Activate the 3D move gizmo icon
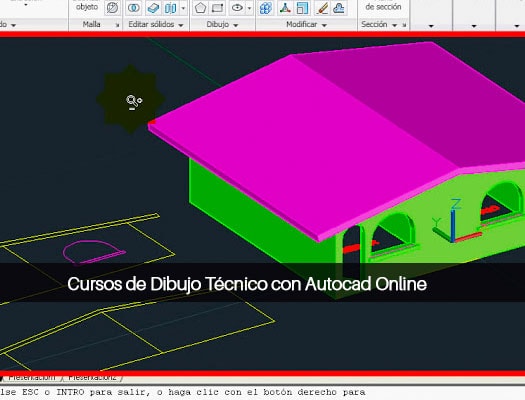This screenshot has width=525, height=400. (285, 8)
